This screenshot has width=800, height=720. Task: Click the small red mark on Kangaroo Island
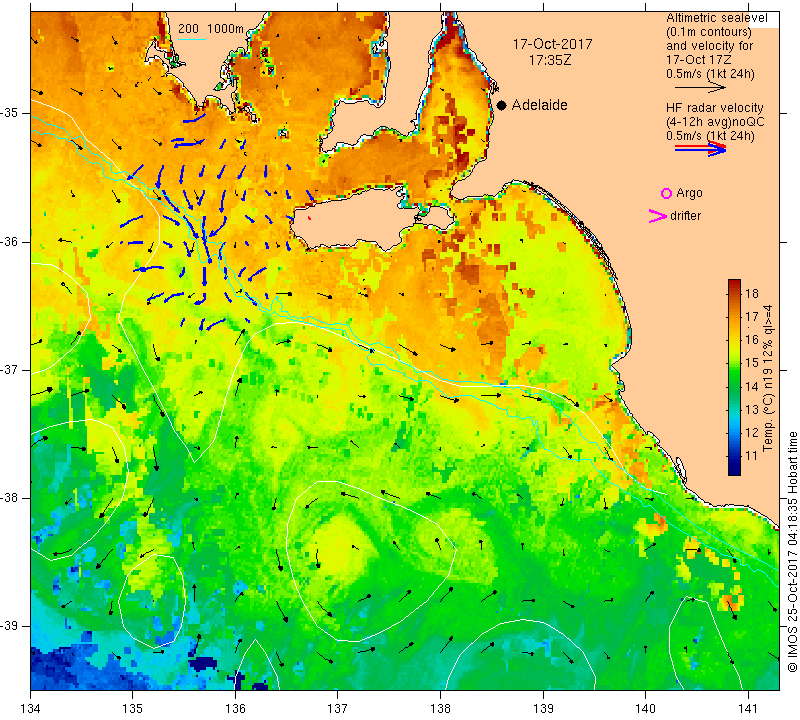(309, 218)
